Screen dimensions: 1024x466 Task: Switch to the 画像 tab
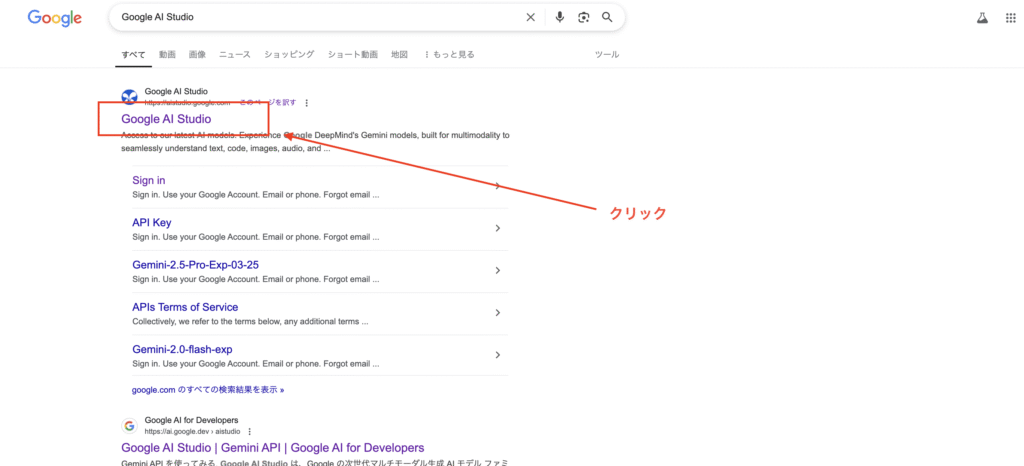click(197, 55)
